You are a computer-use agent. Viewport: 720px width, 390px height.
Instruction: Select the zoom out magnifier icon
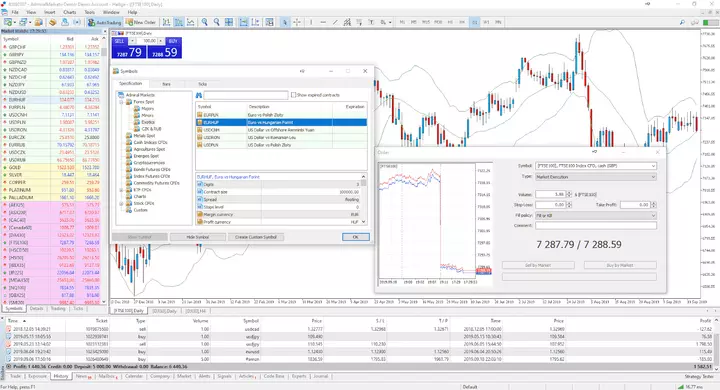pyautogui.click(x=217, y=22)
